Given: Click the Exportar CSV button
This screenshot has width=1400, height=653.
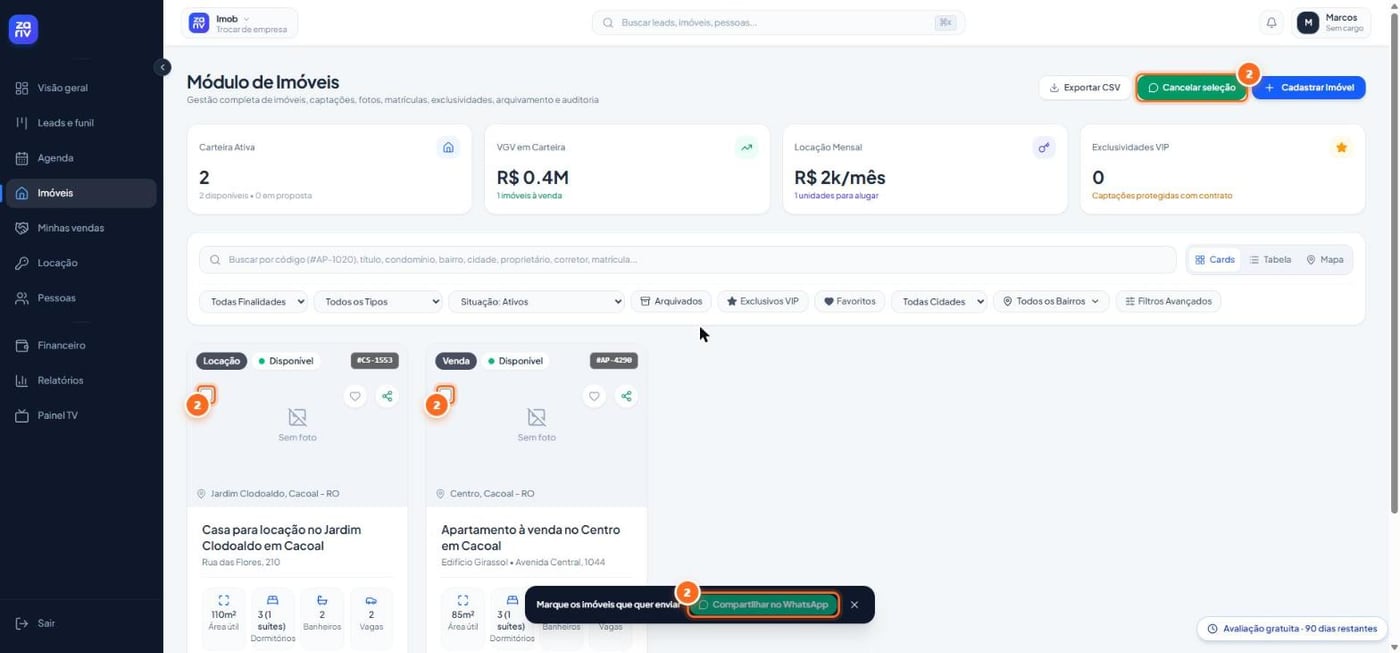Looking at the screenshot, I should pos(1085,88).
